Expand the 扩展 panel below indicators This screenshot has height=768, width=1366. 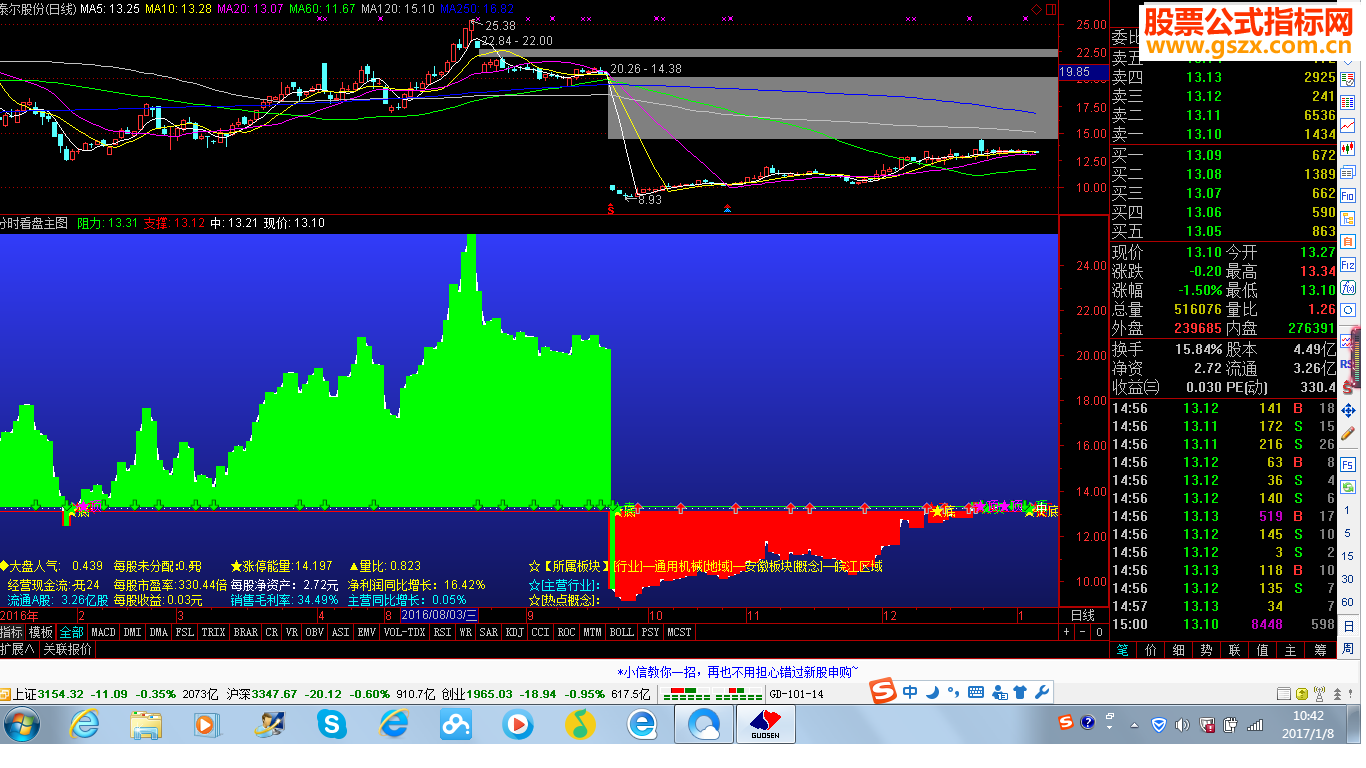point(17,649)
